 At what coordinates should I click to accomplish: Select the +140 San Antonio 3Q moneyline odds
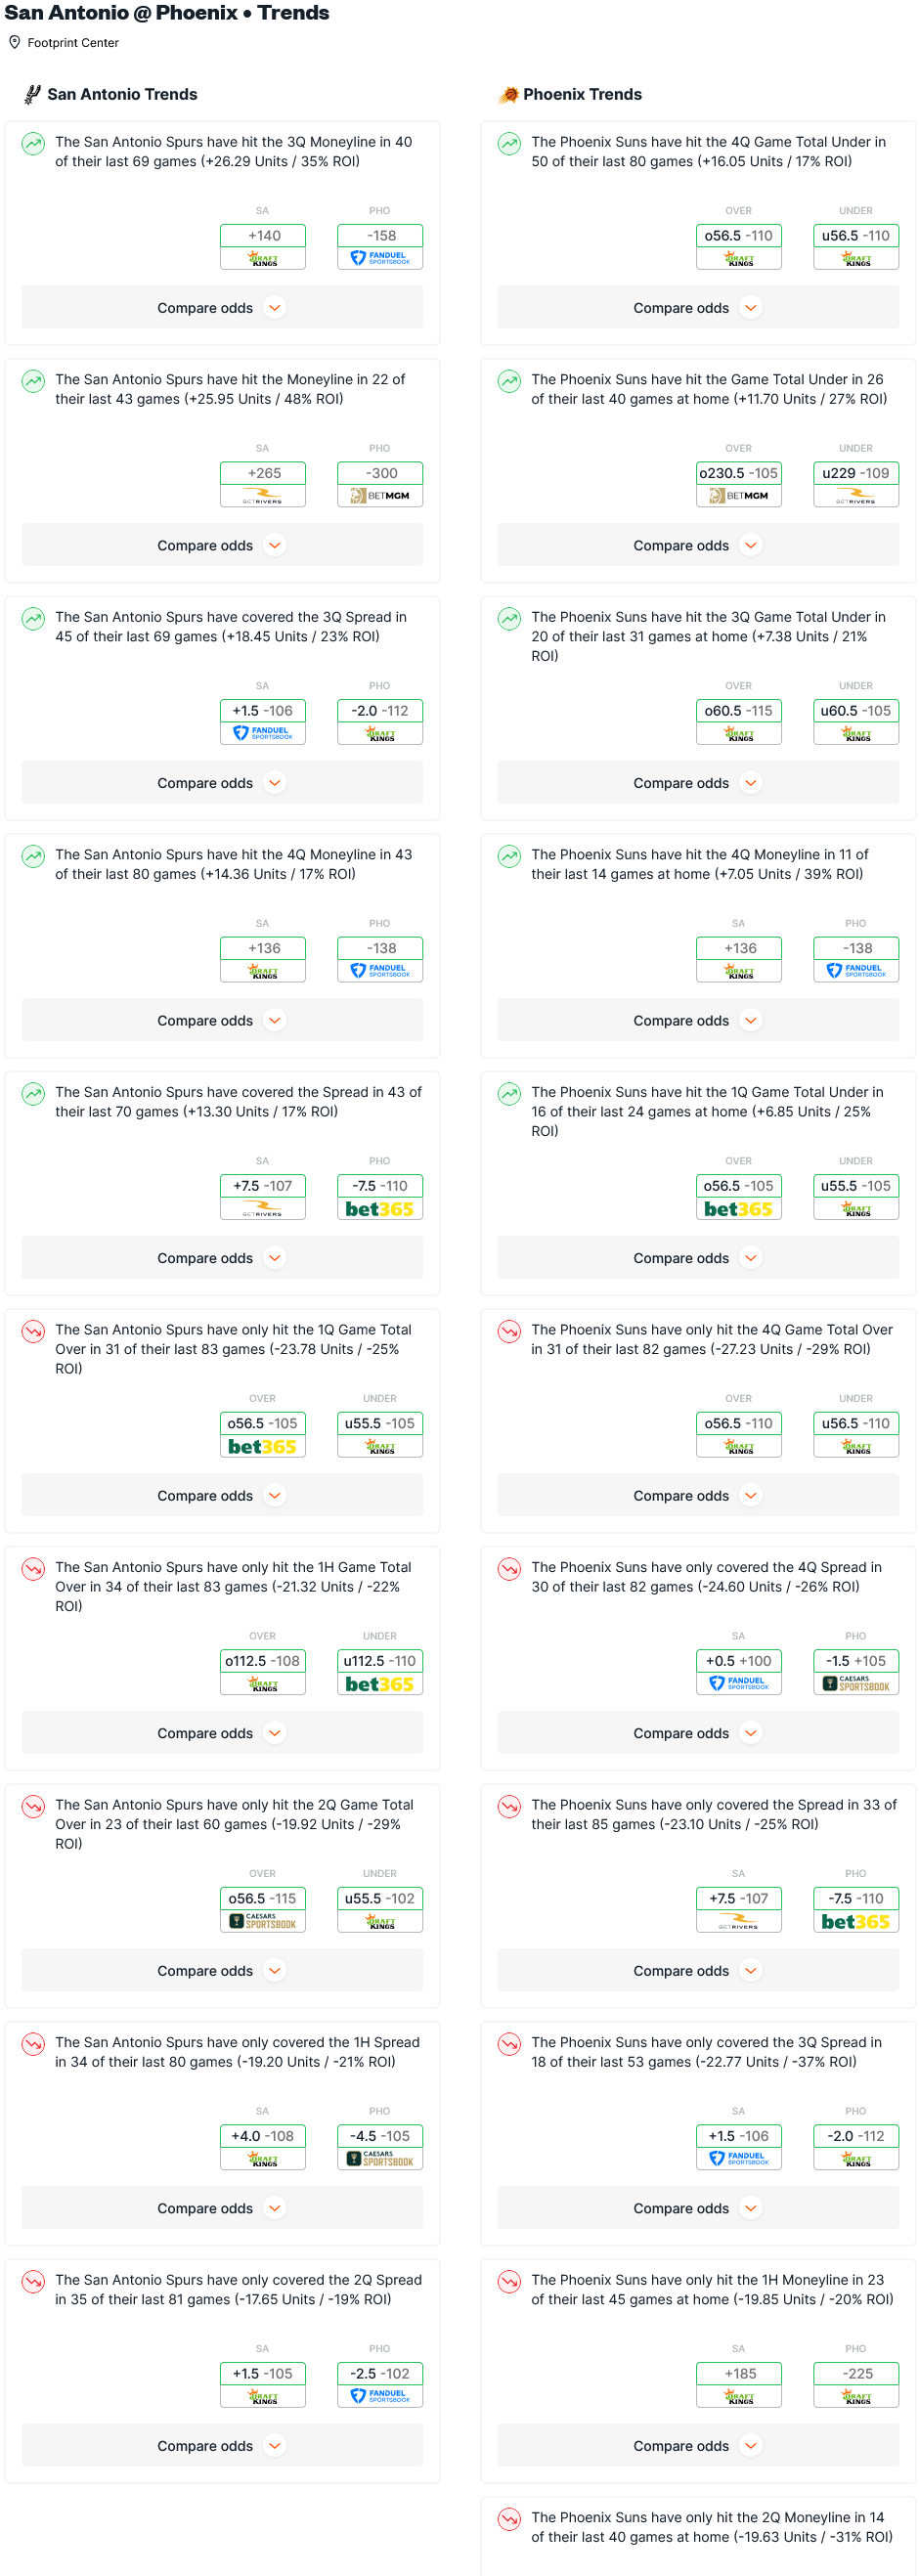(263, 236)
